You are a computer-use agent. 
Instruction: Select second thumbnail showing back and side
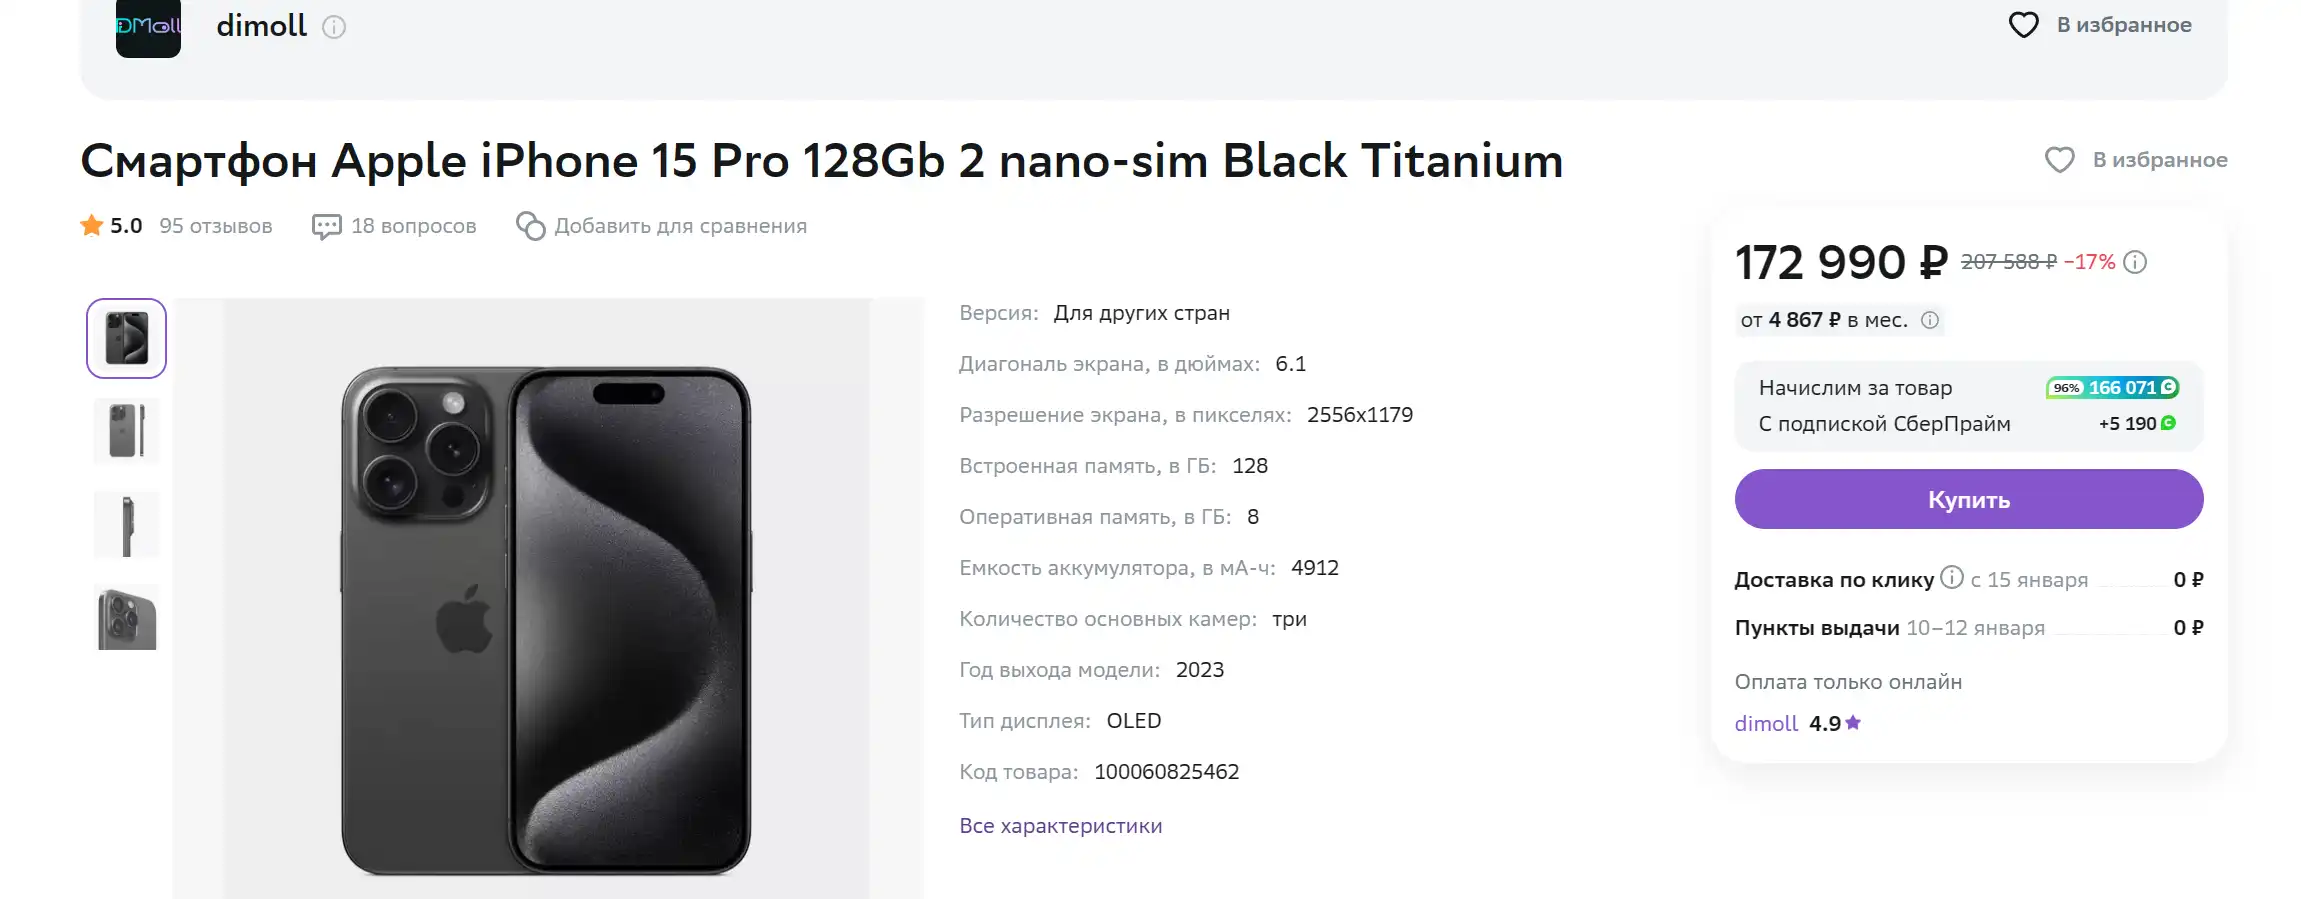point(127,431)
